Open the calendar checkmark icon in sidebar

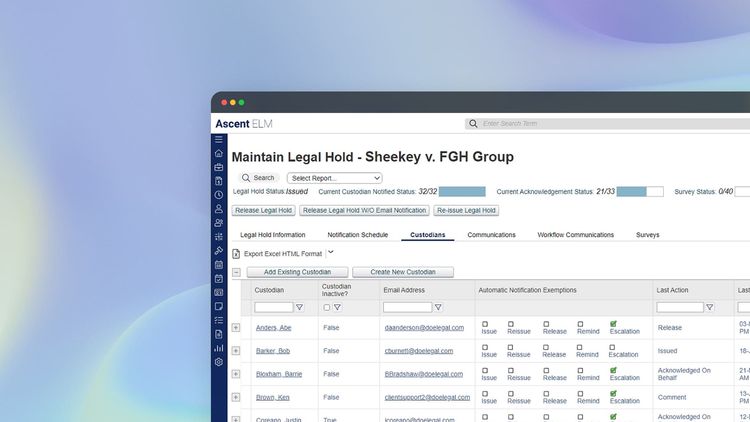[x=219, y=278]
